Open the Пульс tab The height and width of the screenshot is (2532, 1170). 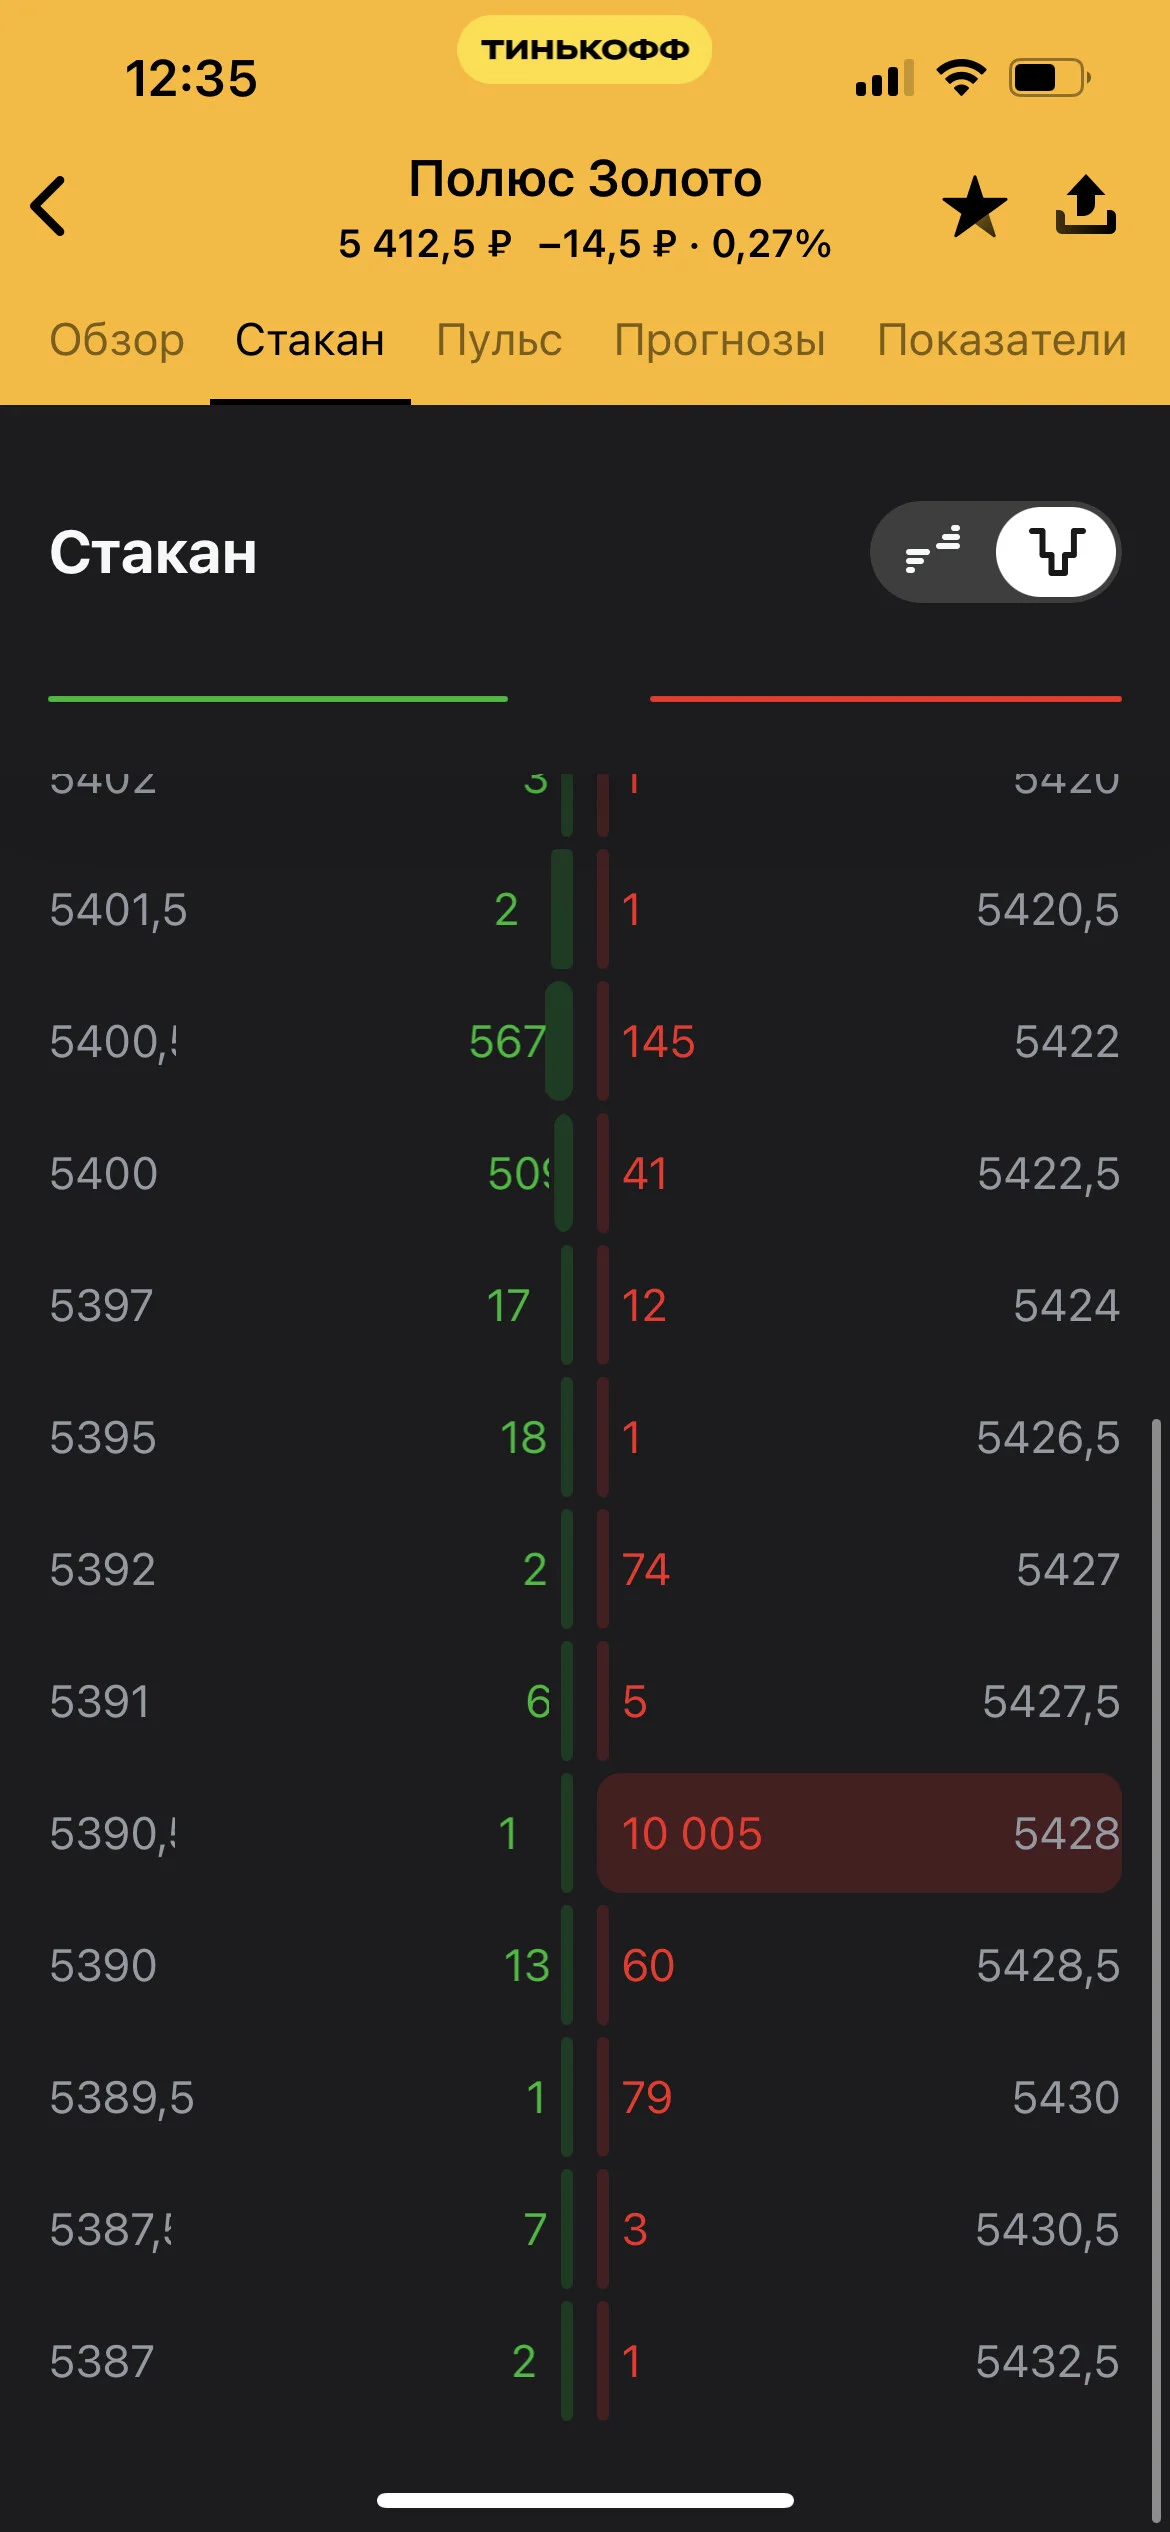click(x=499, y=340)
